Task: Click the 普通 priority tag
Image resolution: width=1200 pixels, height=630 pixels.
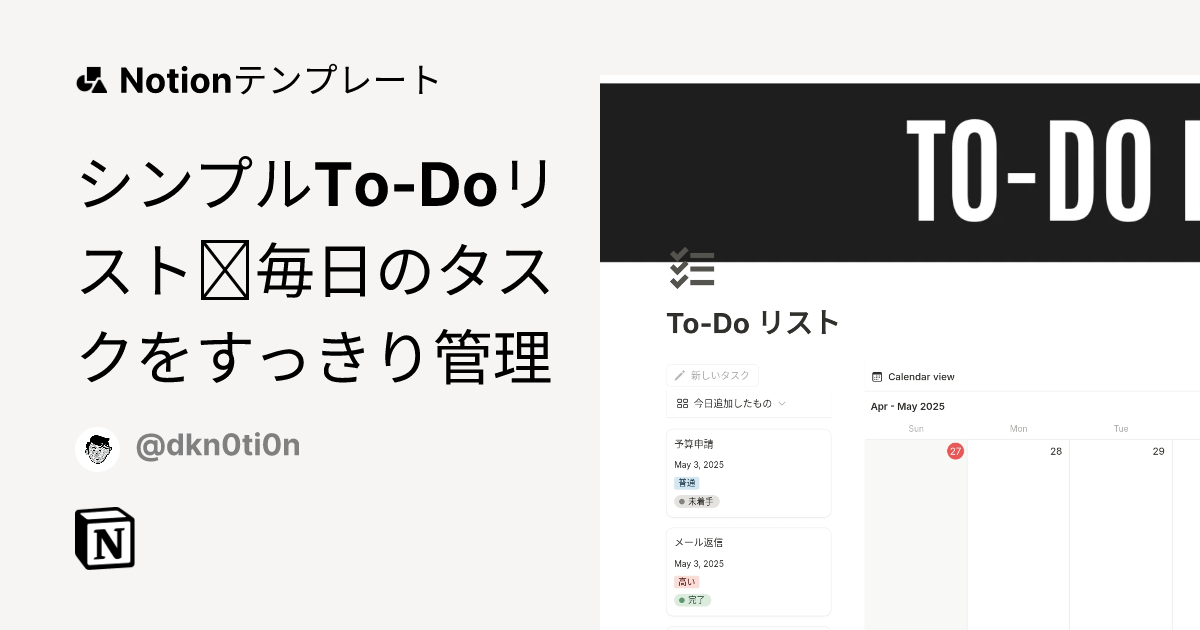Action: (687, 483)
